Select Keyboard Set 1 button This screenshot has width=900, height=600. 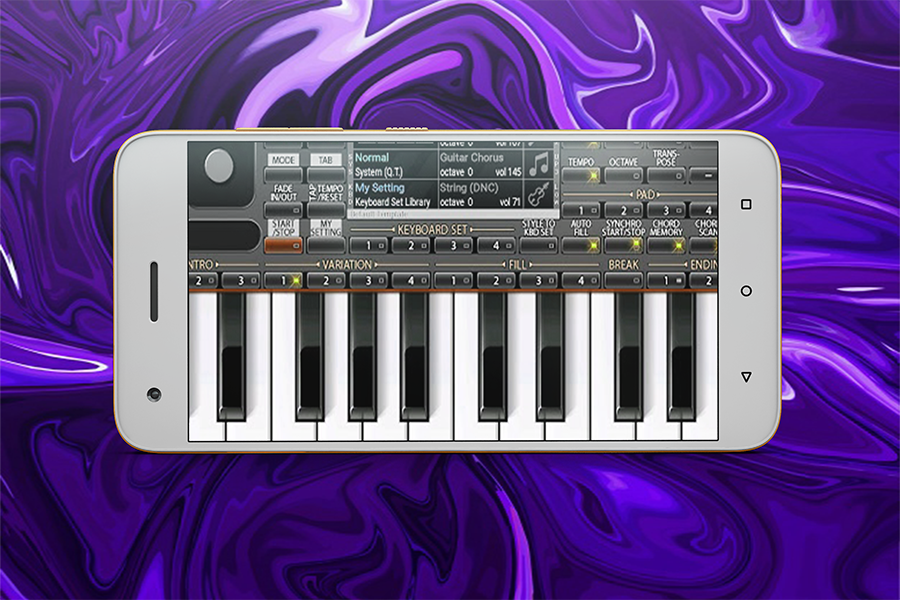[x=368, y=246]
